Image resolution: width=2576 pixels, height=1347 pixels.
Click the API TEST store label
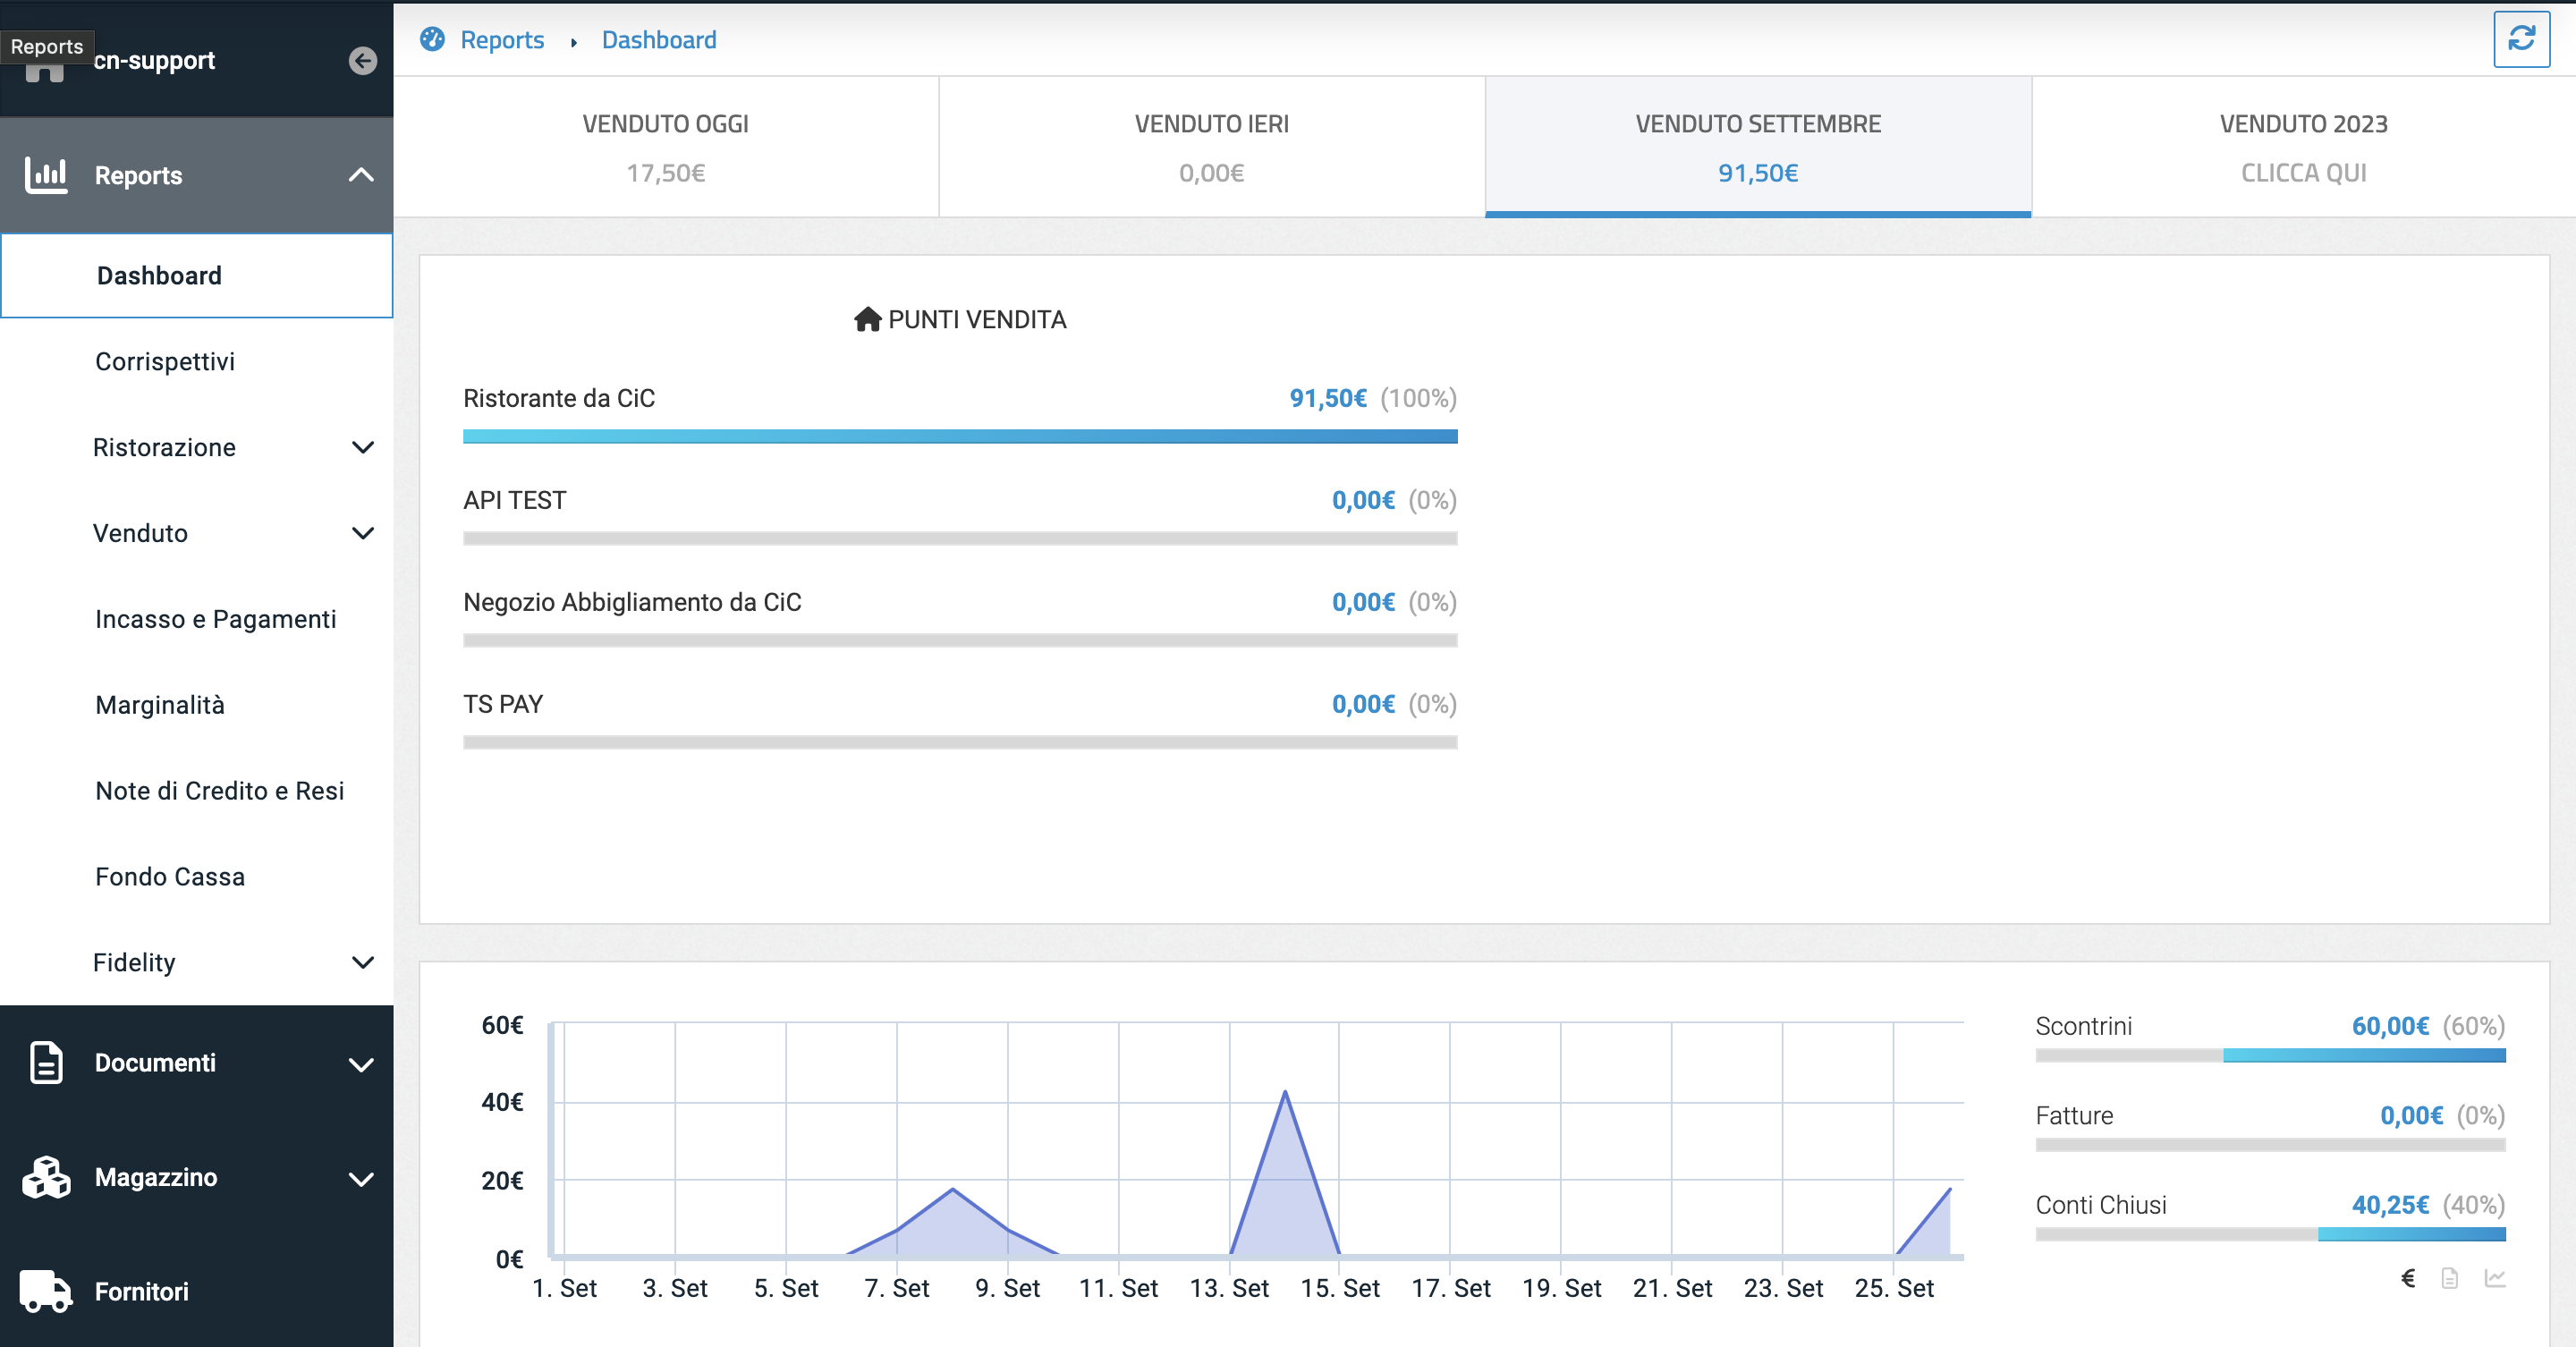[515, 500]
